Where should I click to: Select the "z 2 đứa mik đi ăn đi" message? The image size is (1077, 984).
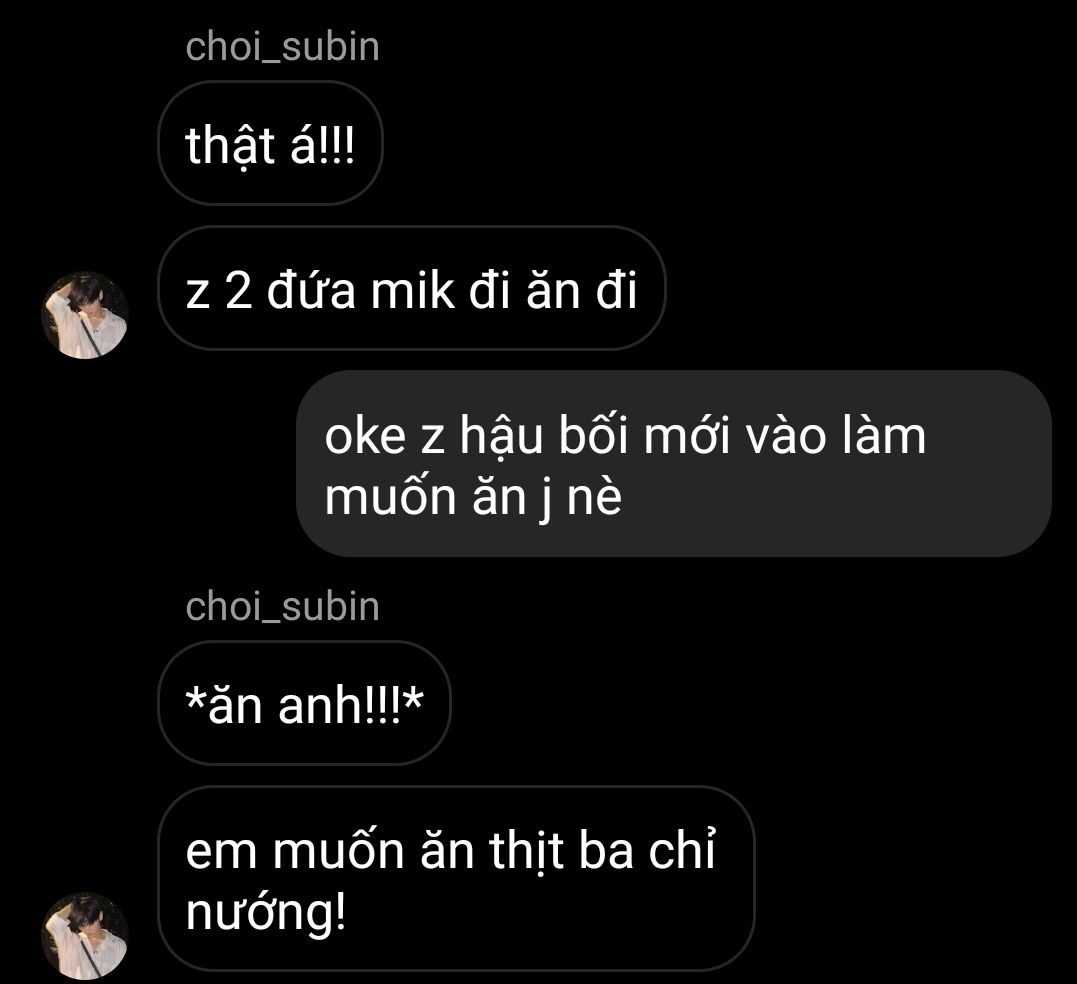(x=411, y=288)
